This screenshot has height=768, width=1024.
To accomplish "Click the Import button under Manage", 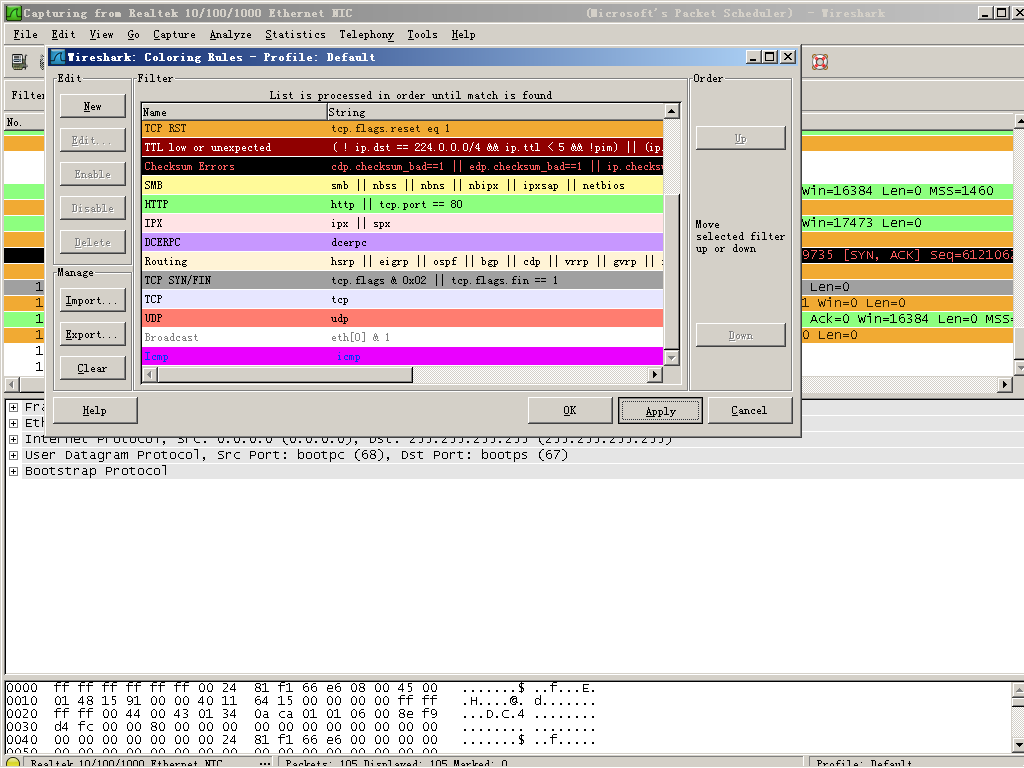I will (93, 300).
